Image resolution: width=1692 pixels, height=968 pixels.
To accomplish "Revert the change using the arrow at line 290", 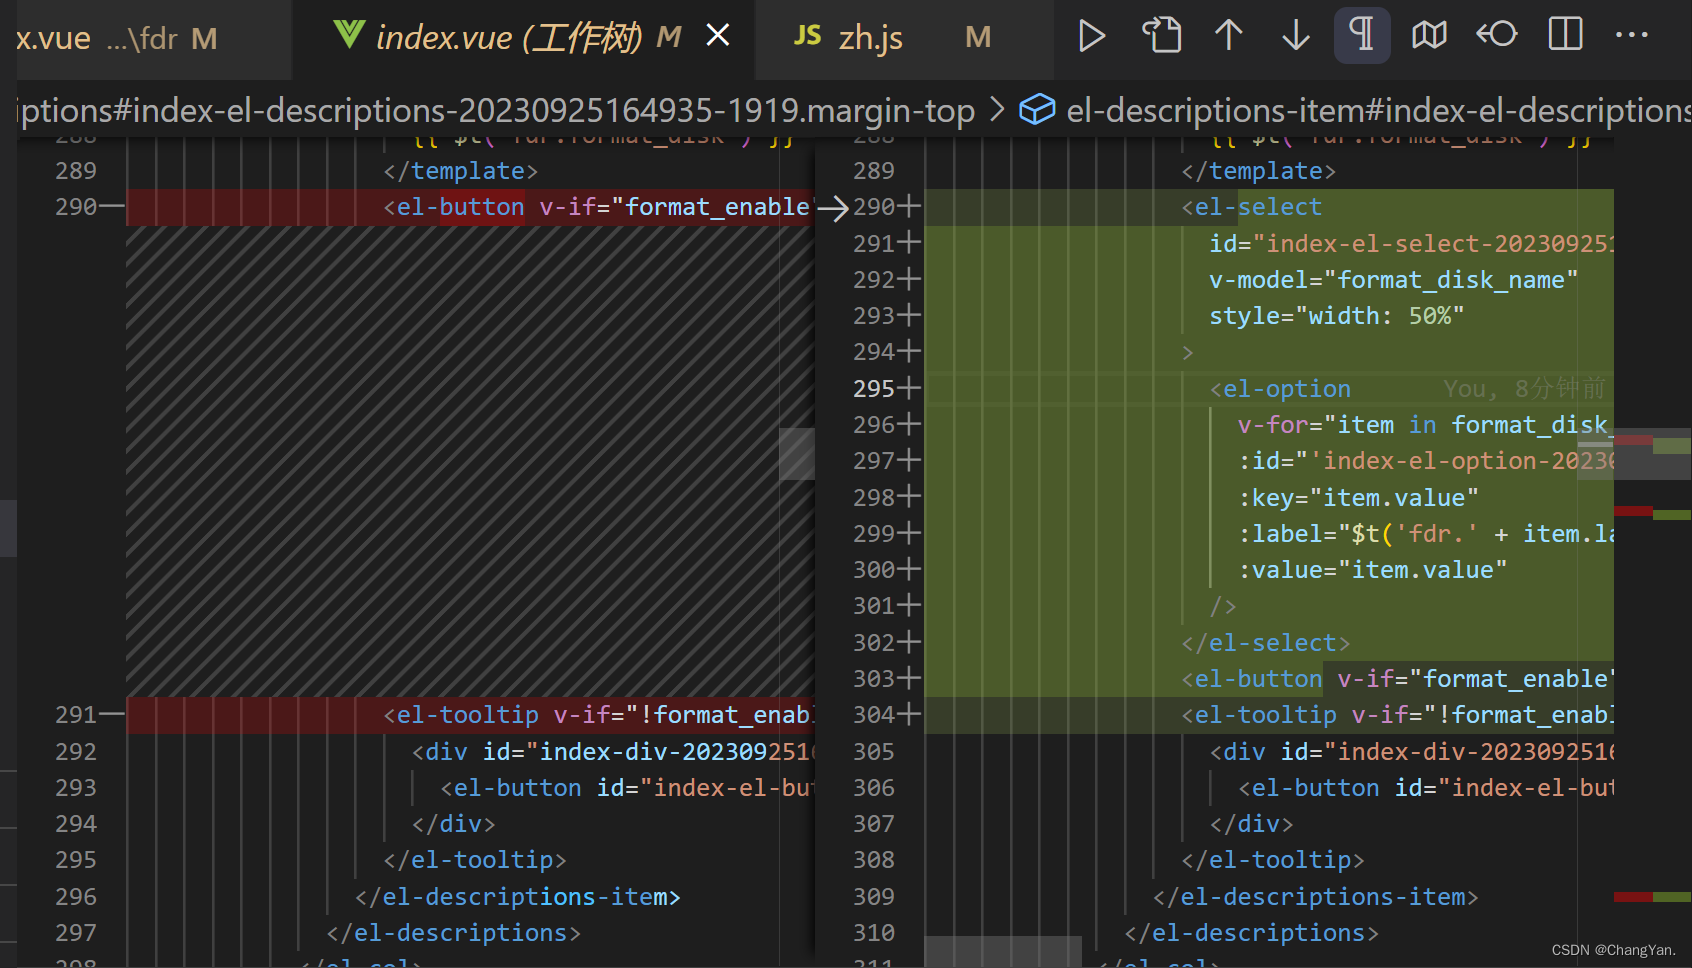I will tap(832, 208).
